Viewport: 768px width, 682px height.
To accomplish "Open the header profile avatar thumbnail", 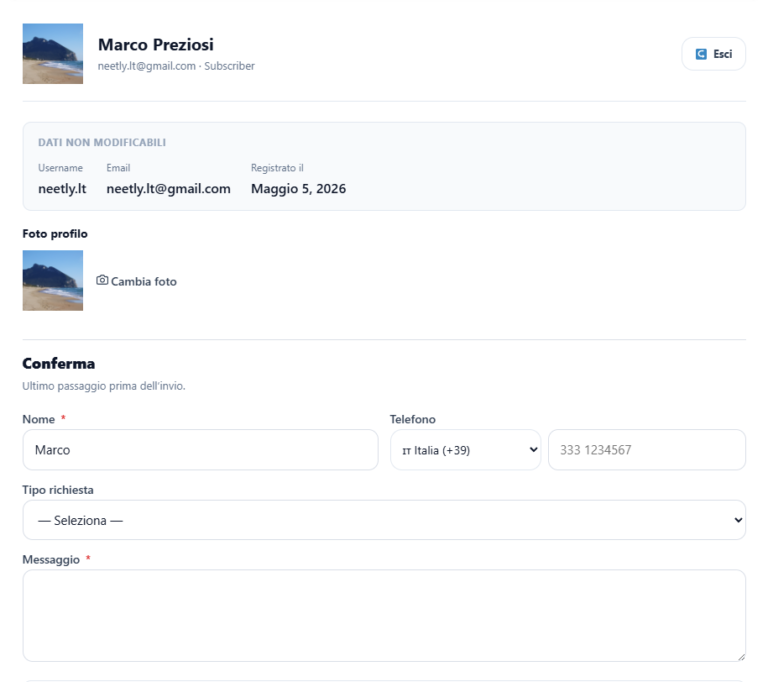I will (x=52, y=53).
